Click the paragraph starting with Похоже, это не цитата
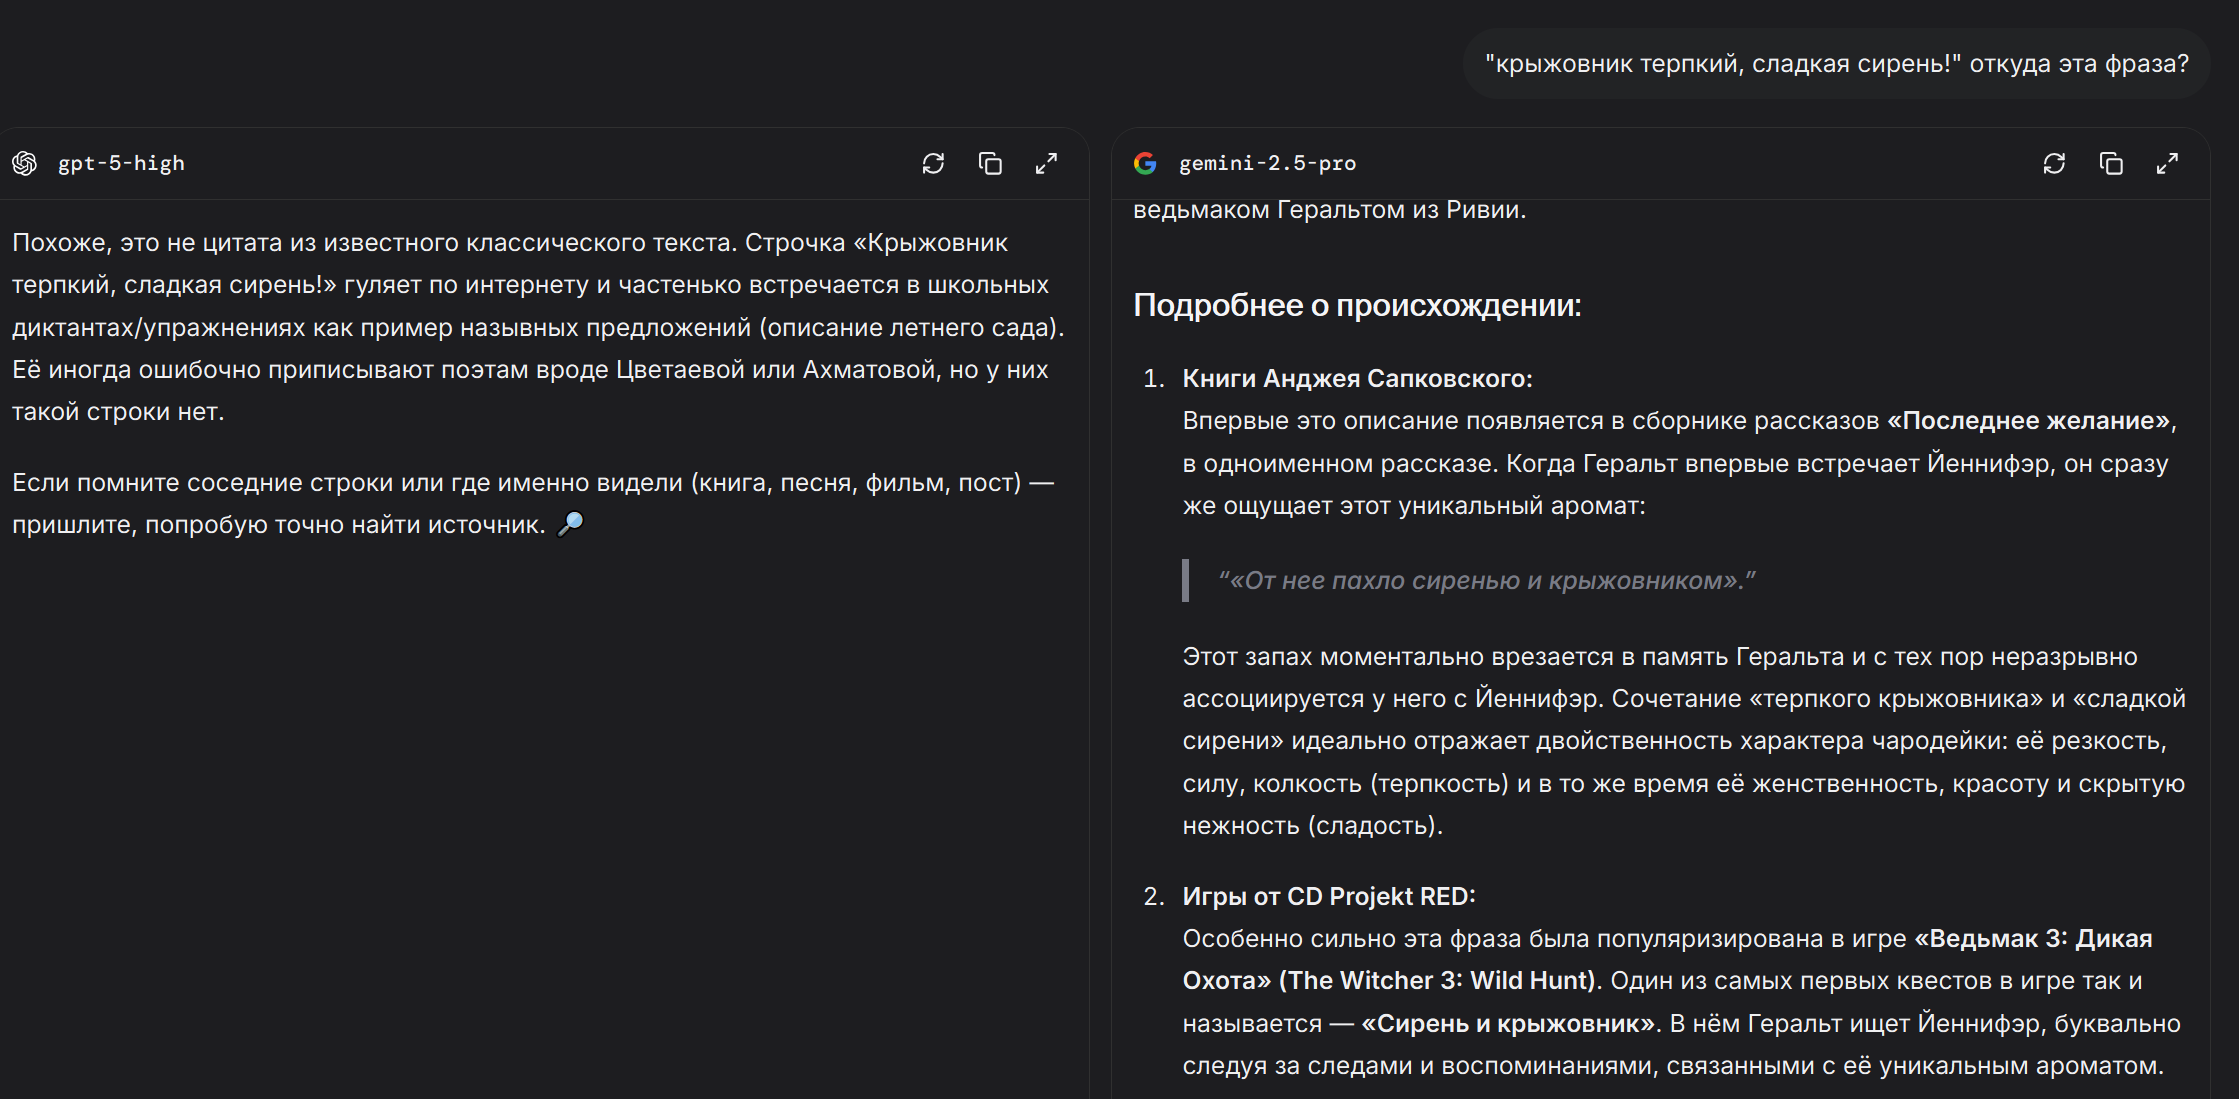This screenshot has height=1099, width=2239. pyautogui.click(x=538, y=327)
